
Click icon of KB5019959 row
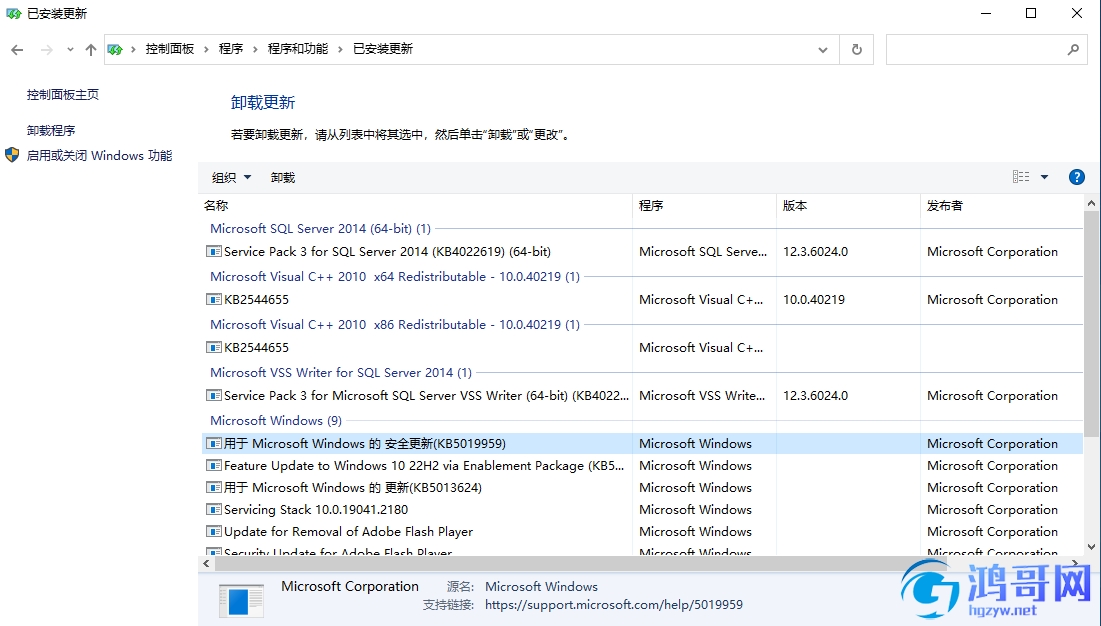213,444
